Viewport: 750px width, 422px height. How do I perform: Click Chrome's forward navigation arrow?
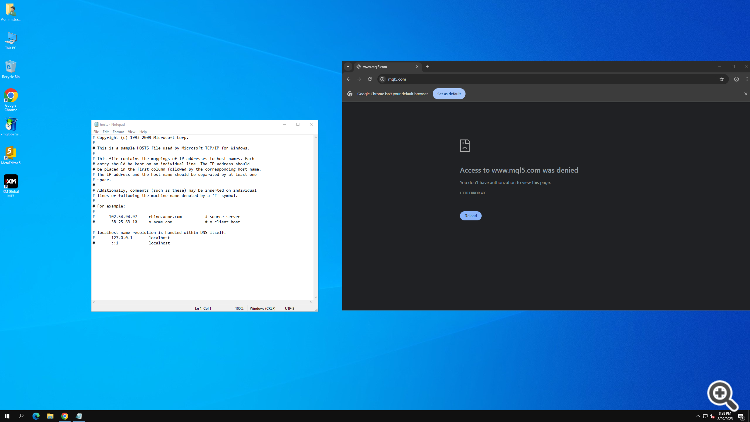359,79
